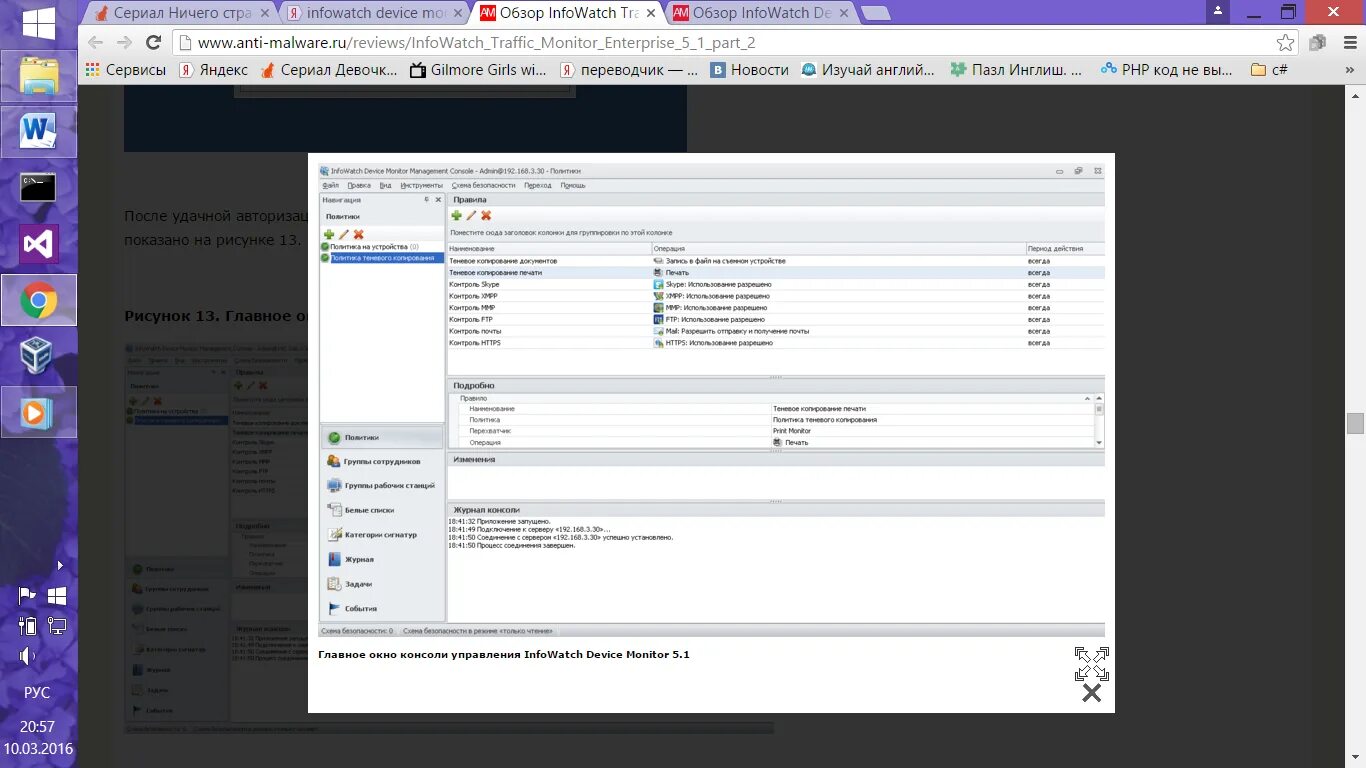The image size is (1366, 768).
Task: Click the Google Chrome taskbar icon
Action: [x=39, y=300]
